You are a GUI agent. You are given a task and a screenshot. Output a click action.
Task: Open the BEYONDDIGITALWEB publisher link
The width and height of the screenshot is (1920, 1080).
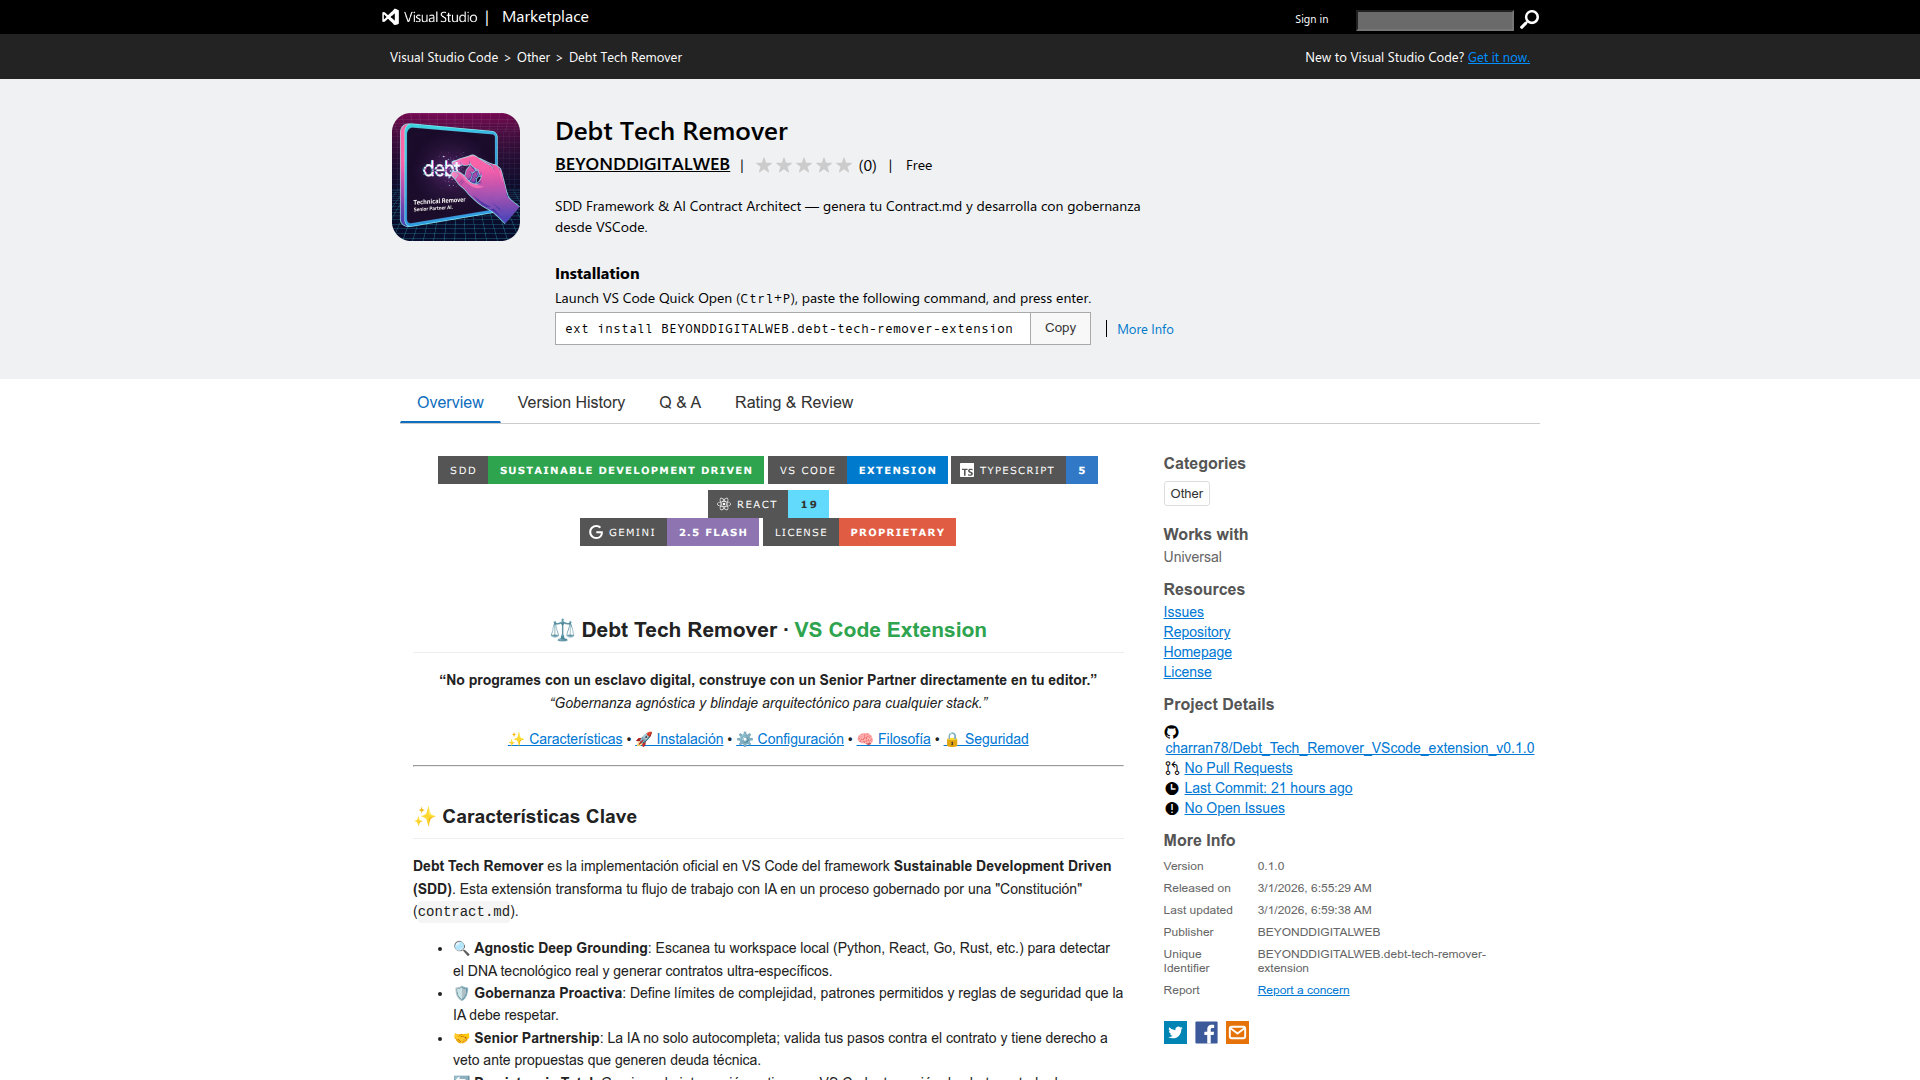coord(642,164)
